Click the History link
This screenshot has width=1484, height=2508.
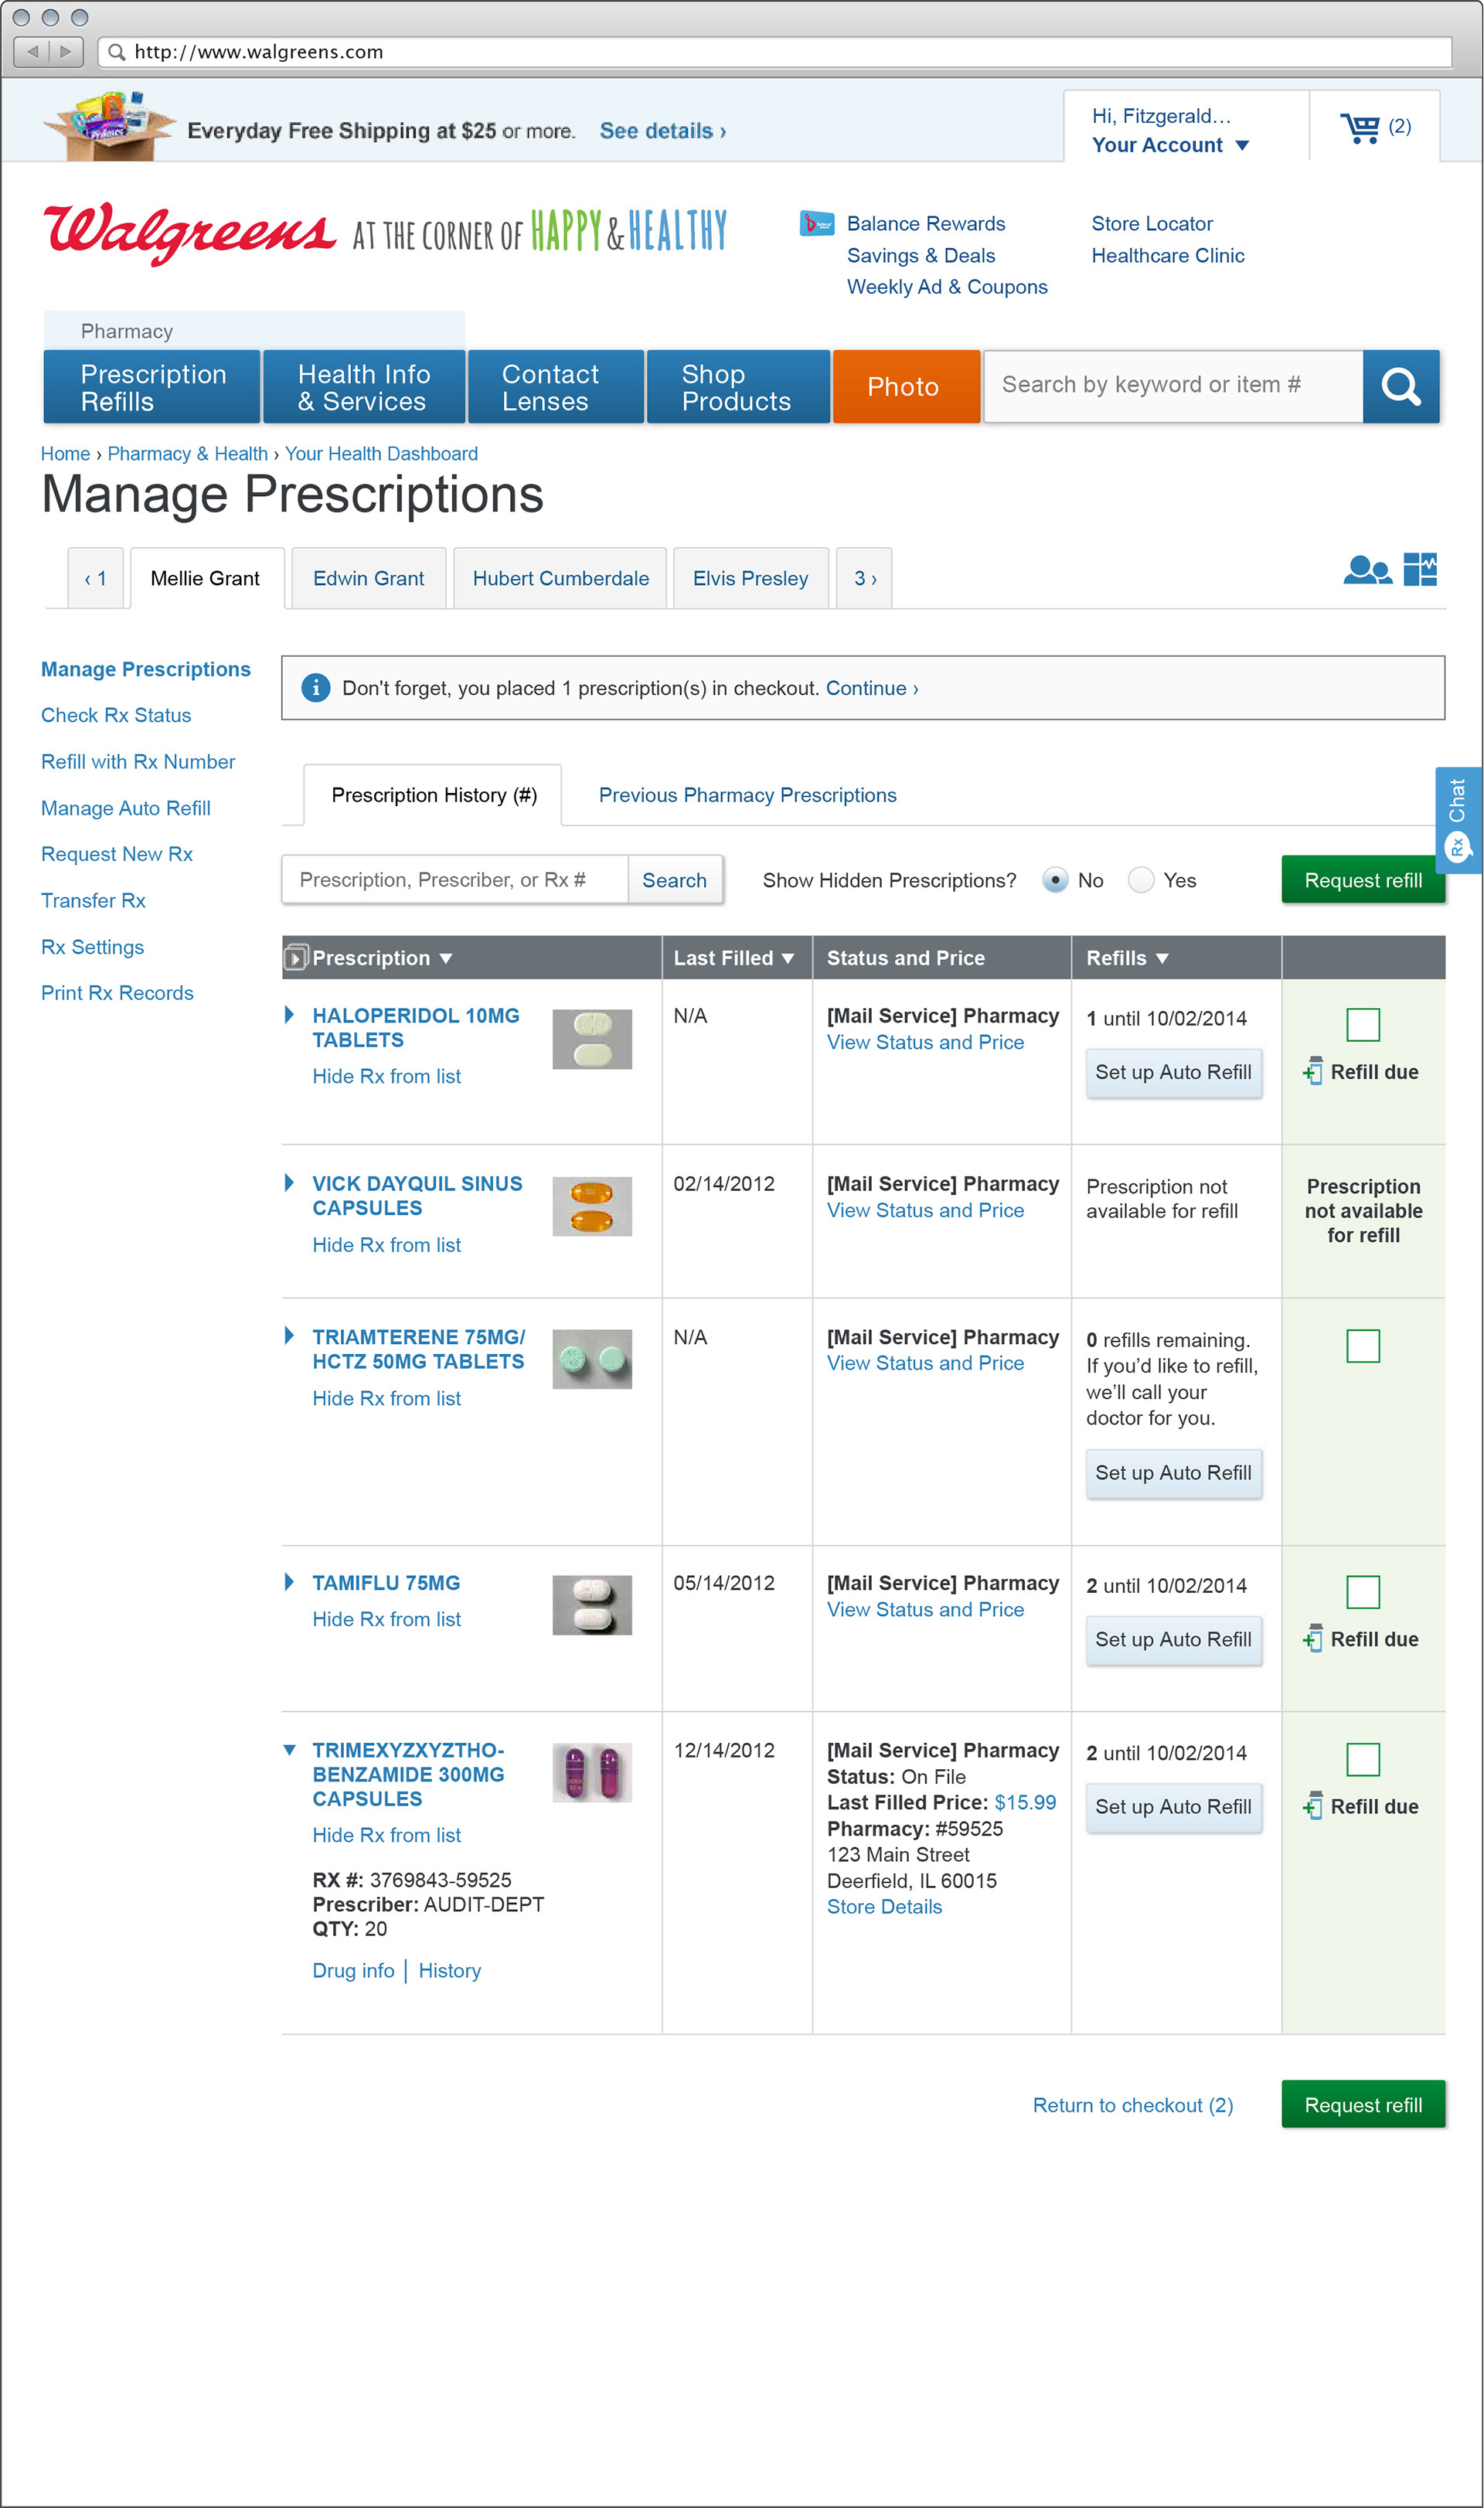[449, 1970]
